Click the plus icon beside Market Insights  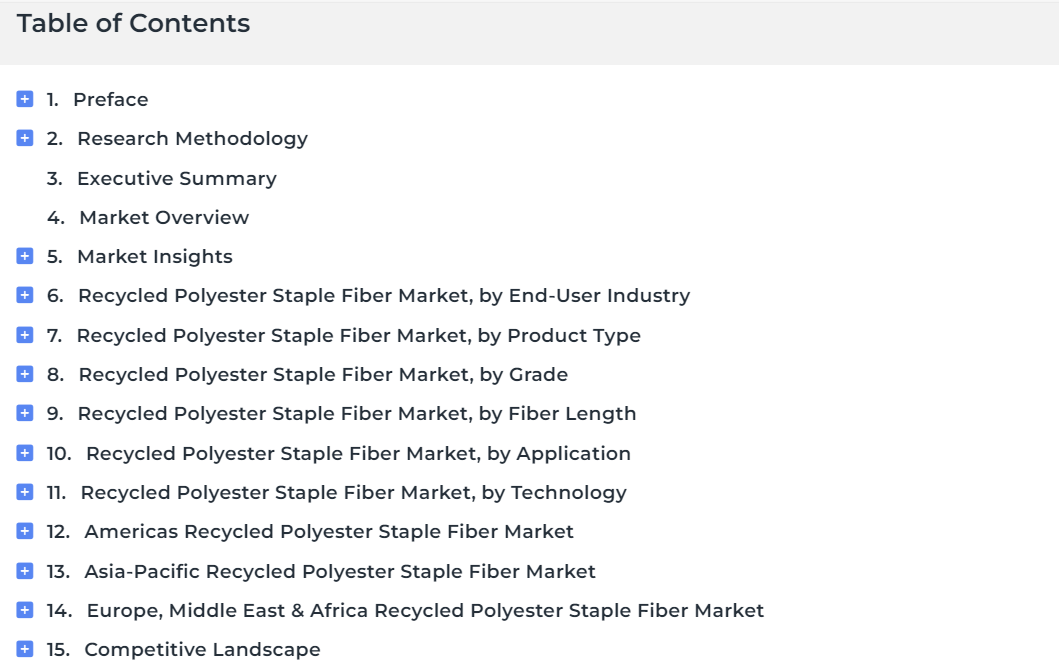25,257
